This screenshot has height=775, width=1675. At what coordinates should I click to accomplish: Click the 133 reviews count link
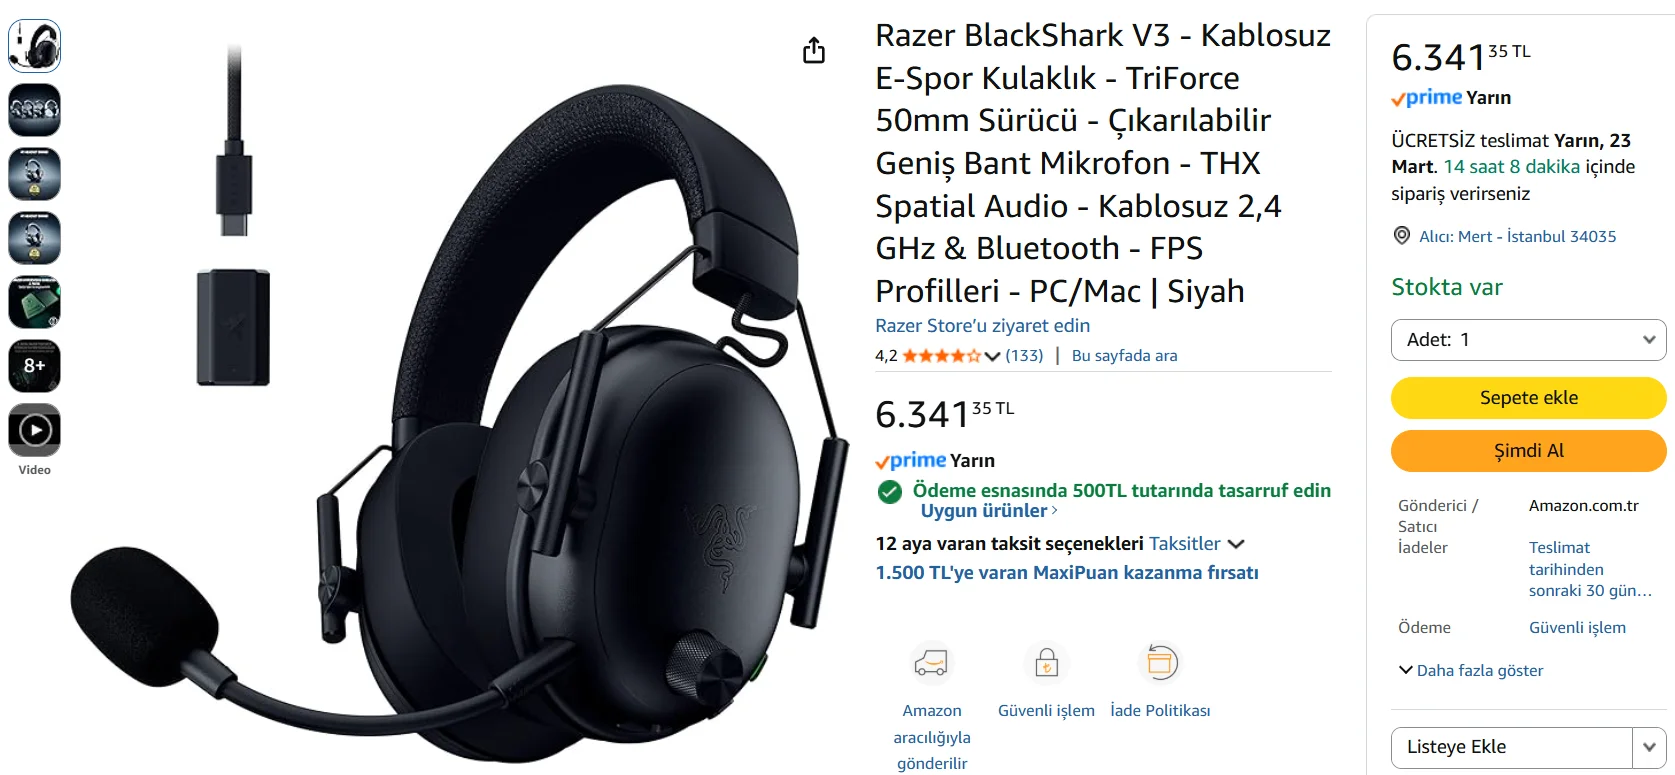pos(1024,355)
